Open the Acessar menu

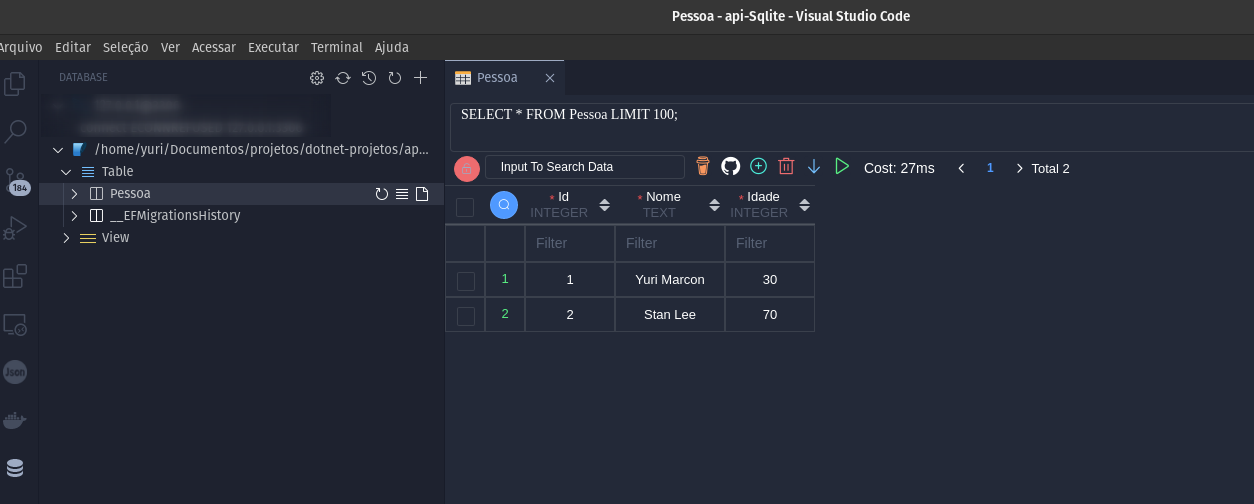tap(214, 47)
